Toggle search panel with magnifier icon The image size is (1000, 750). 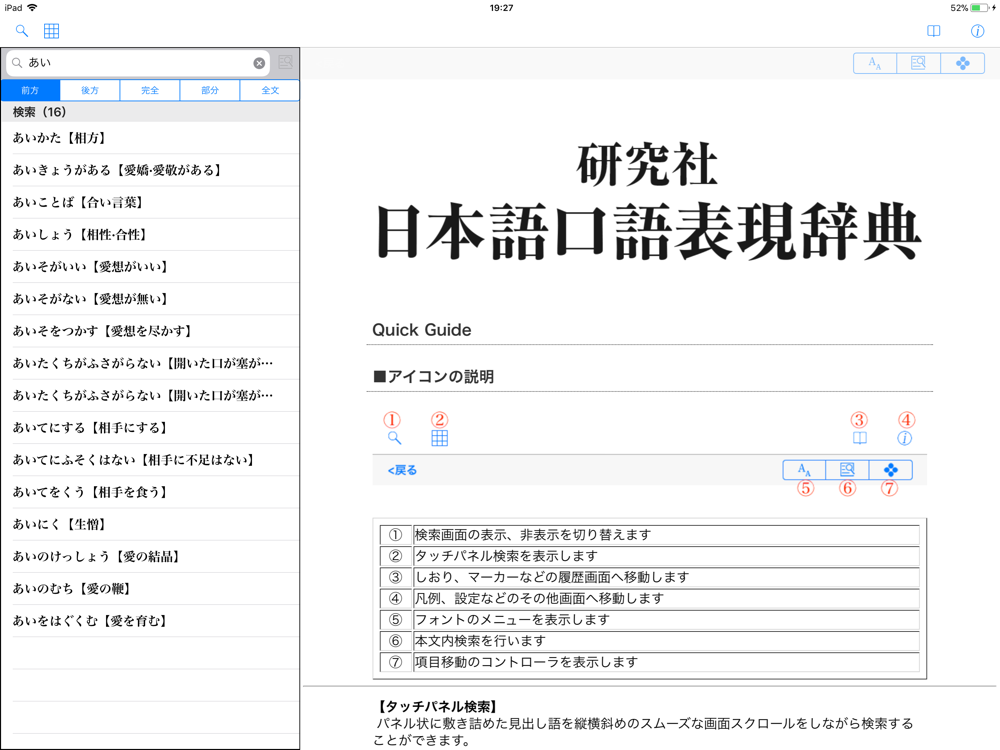pos(22,31)
